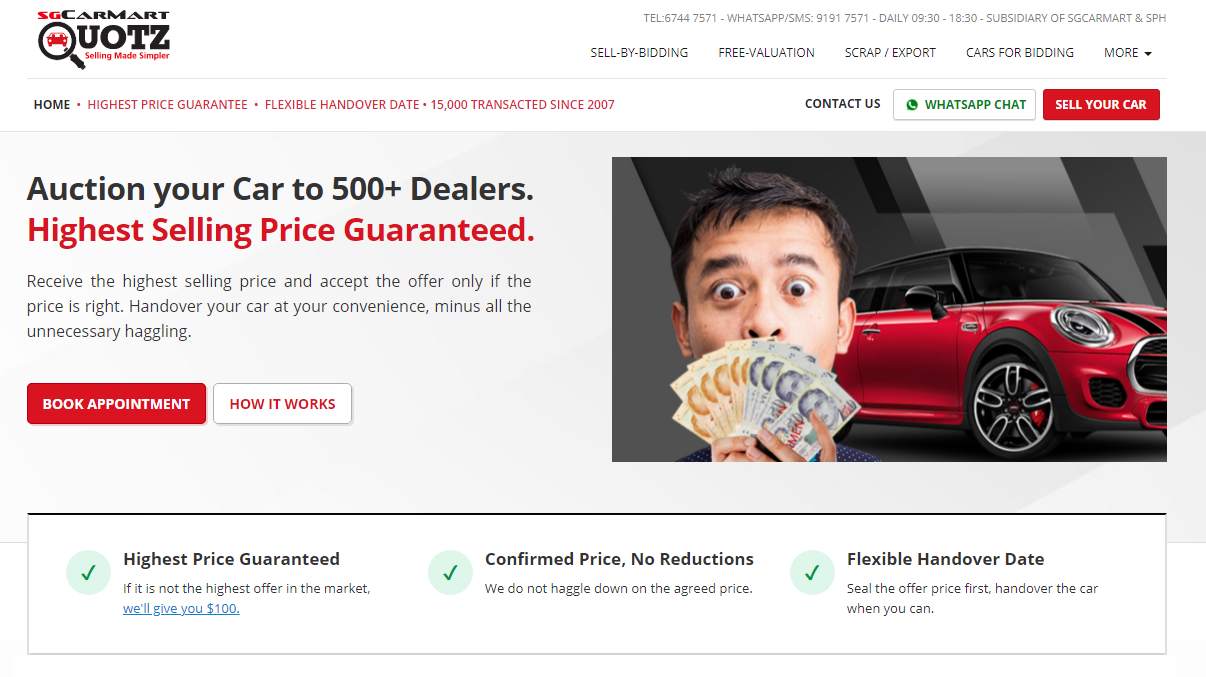Click the WHATSAPP CHAT button
The width and height of the screenshot is (1206, 677).
coord(964,105)
